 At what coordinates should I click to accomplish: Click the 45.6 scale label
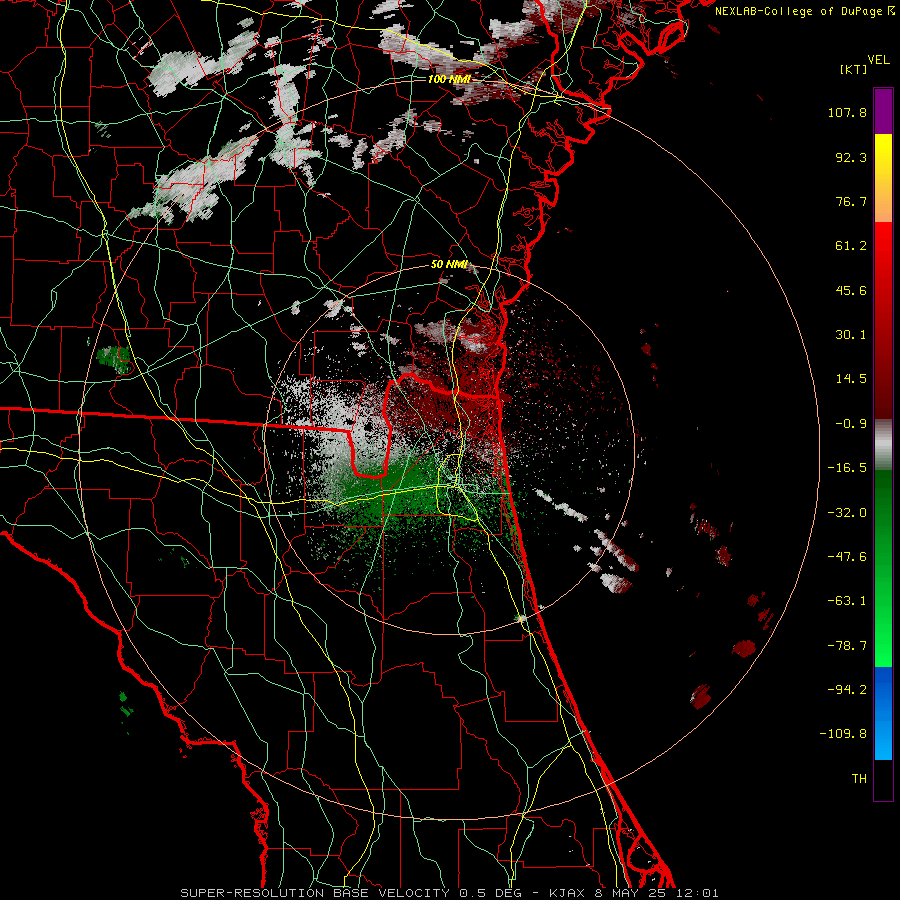click(851, 290)
